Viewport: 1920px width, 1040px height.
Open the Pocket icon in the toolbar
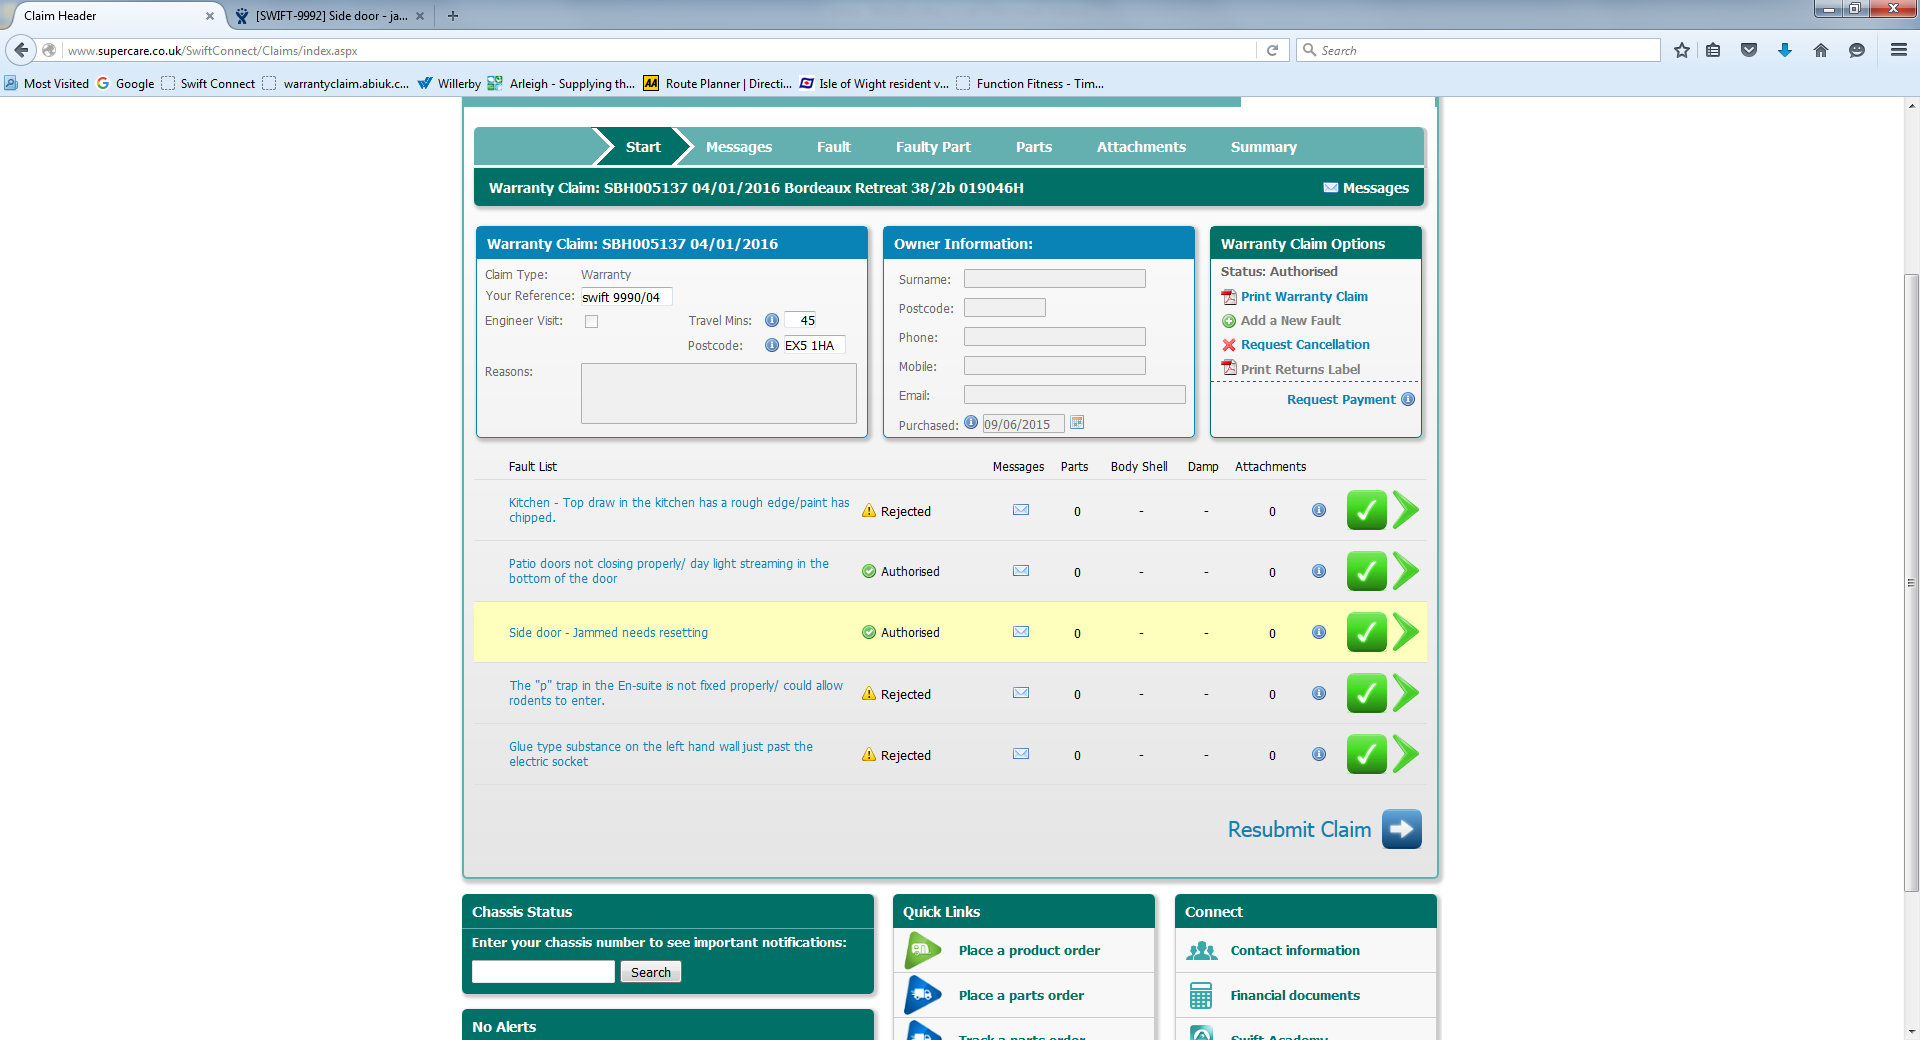pos(1749,50)
